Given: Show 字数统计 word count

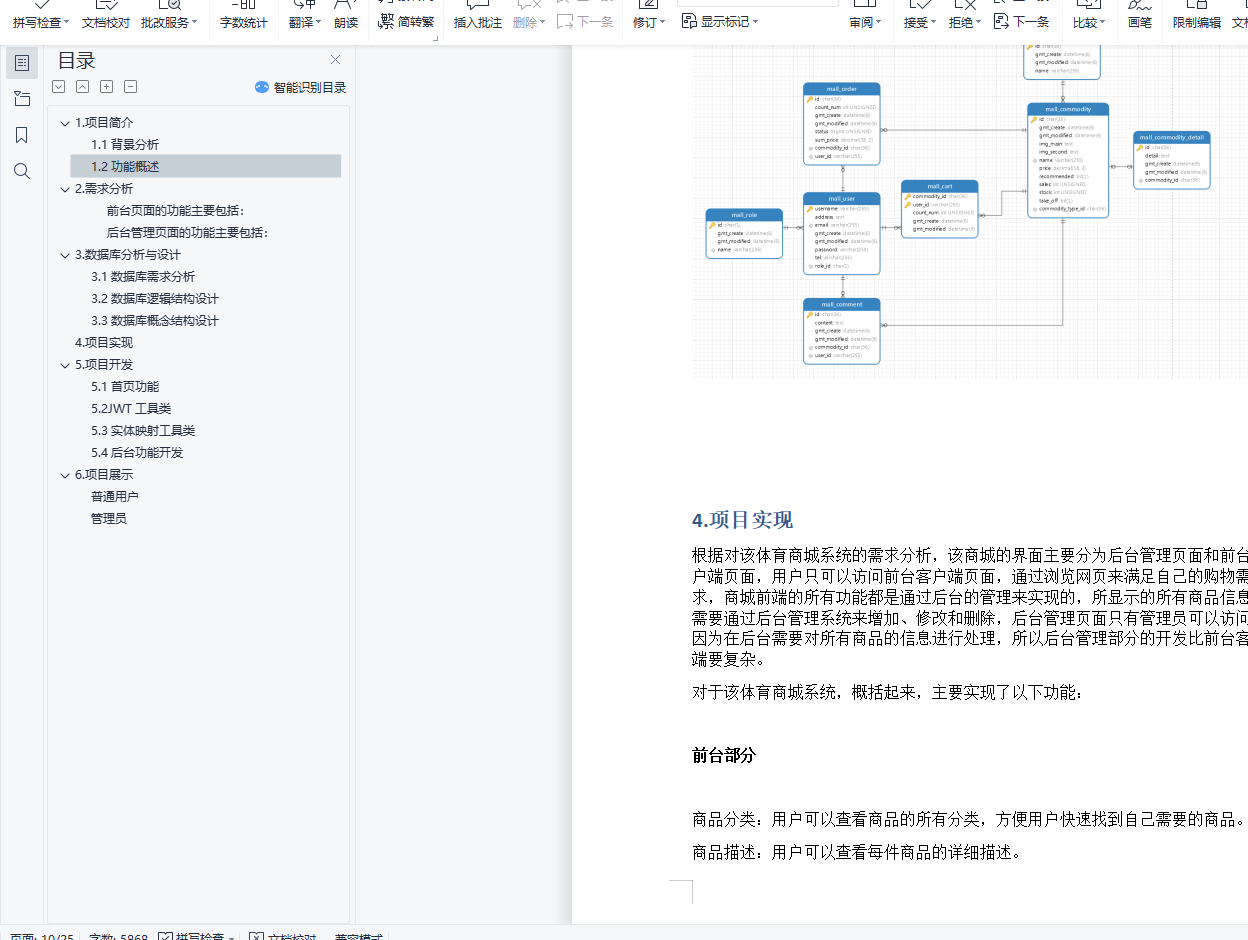Looking at the screenshot, I should pyautogui.click(x=244, y=22).
